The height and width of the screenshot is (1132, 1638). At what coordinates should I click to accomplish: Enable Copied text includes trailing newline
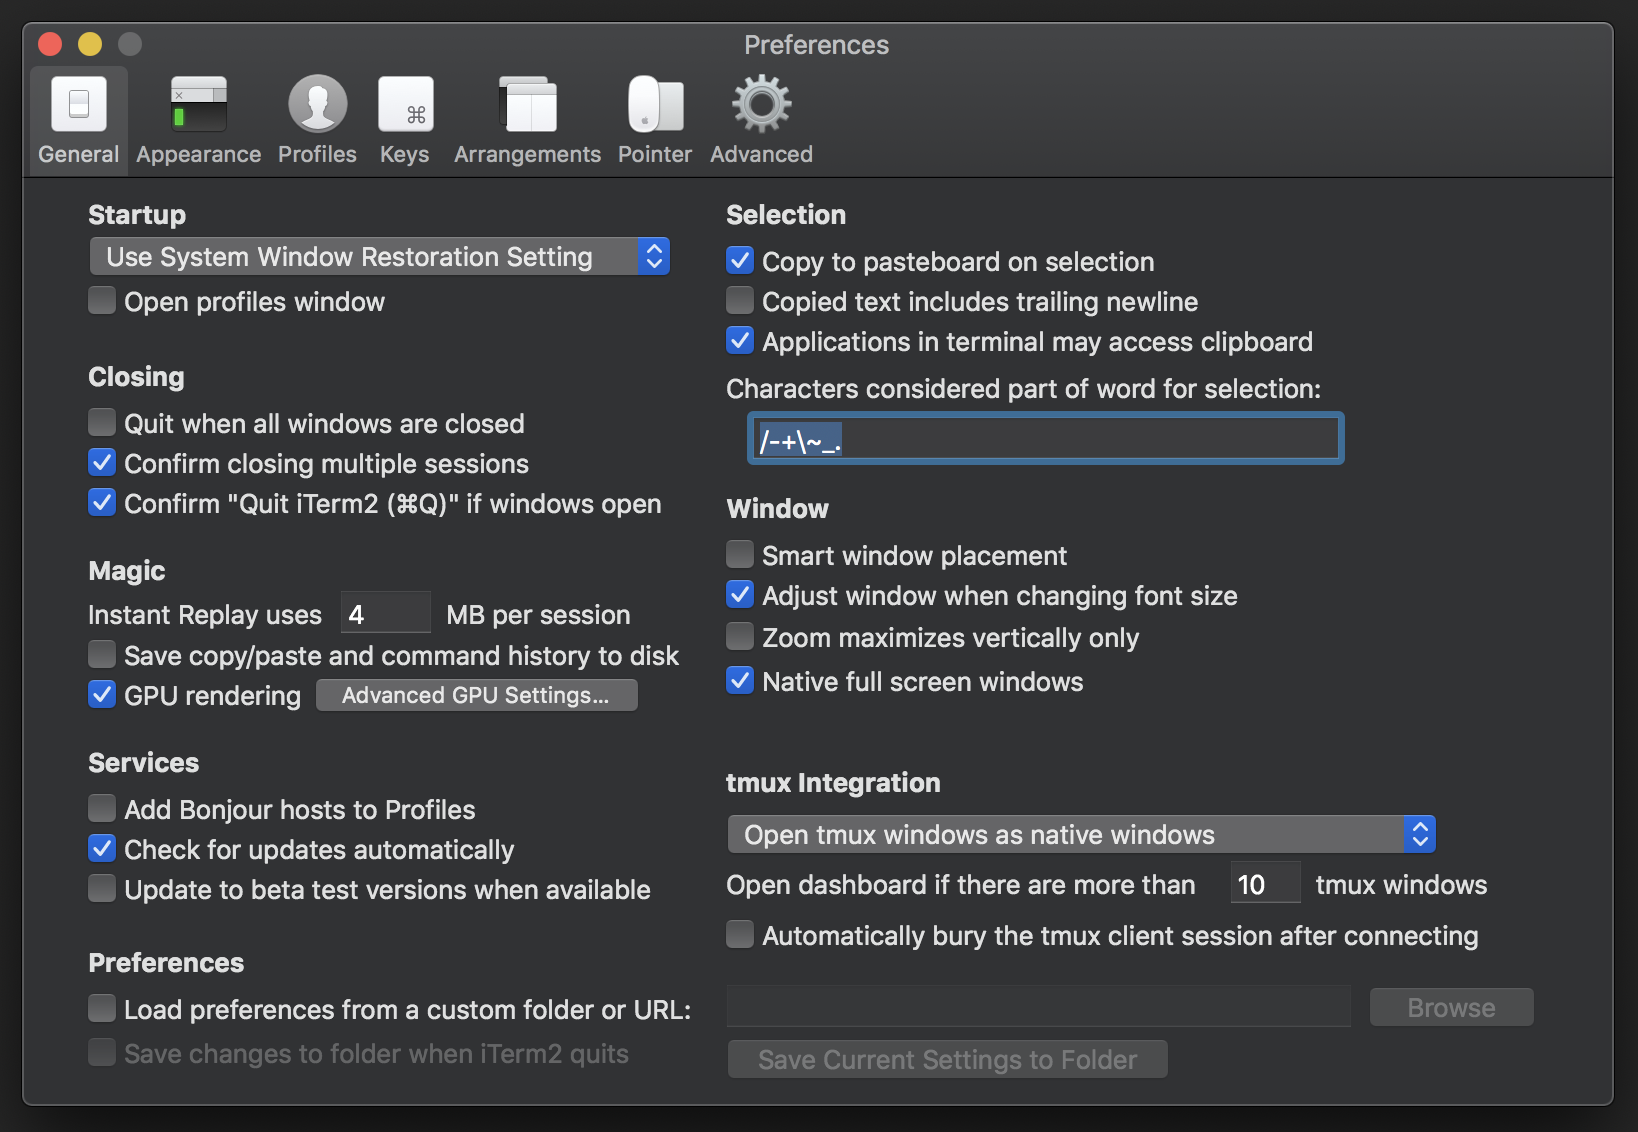[740, 301]
